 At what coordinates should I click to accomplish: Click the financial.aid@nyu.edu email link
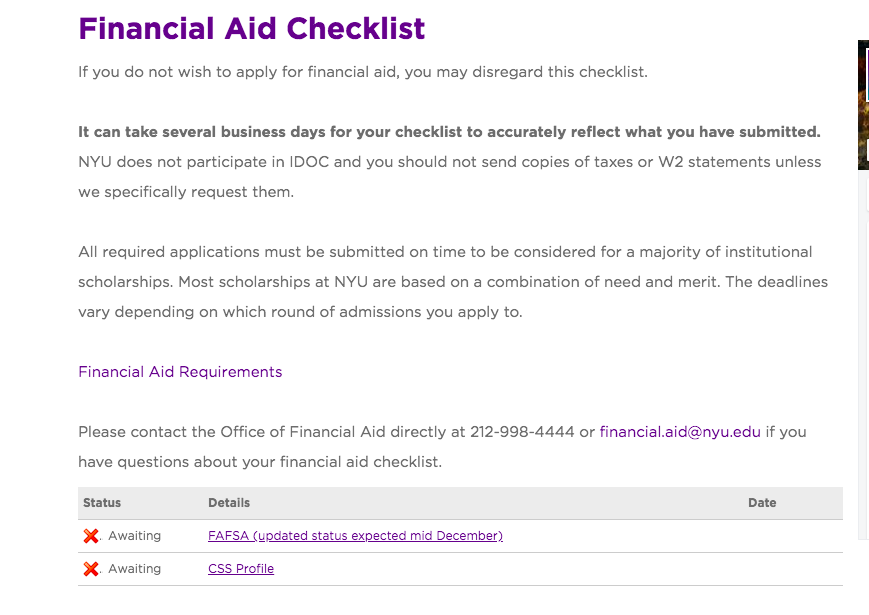point(680,432)
